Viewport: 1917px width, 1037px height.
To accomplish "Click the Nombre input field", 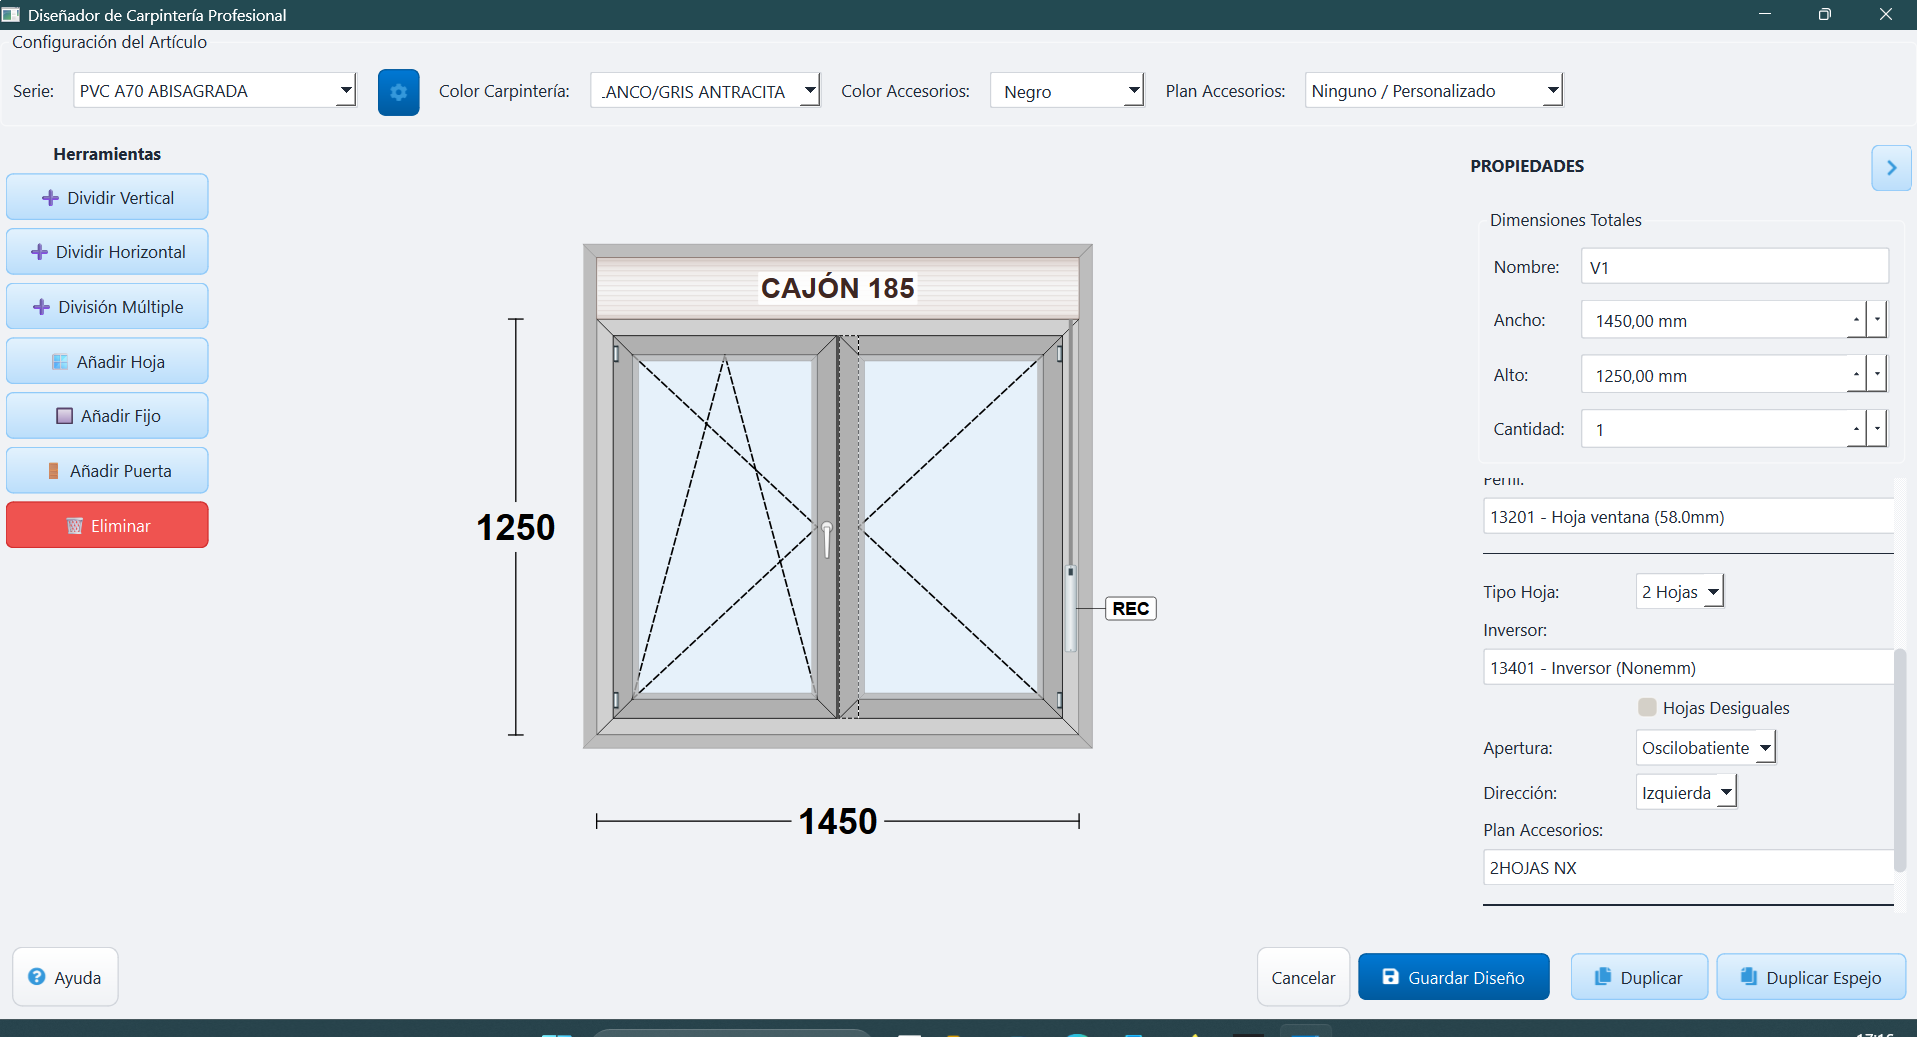I will pos(1734,267).
